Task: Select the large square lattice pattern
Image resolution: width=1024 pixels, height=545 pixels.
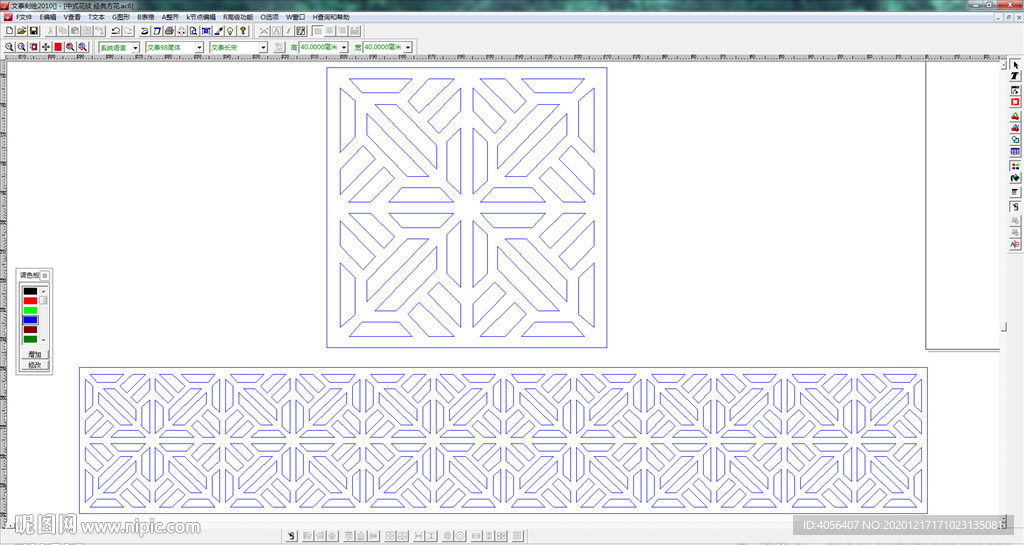Action: click(467, 208)
